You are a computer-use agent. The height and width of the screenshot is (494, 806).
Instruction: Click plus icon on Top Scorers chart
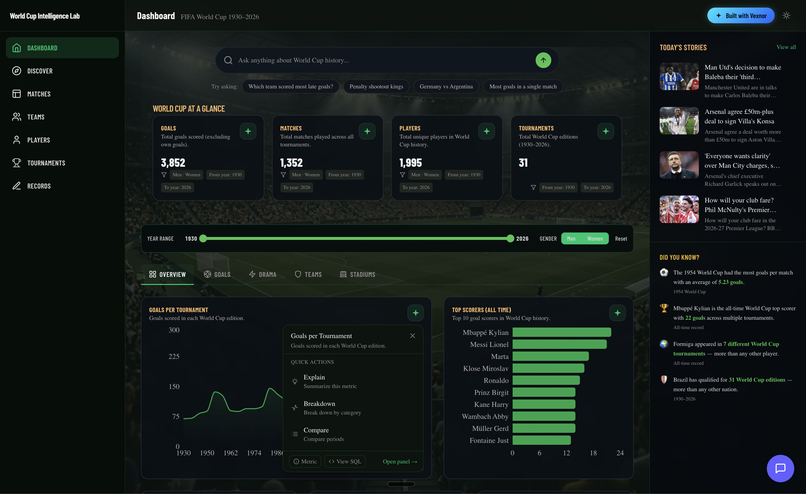tap(617, 313)
